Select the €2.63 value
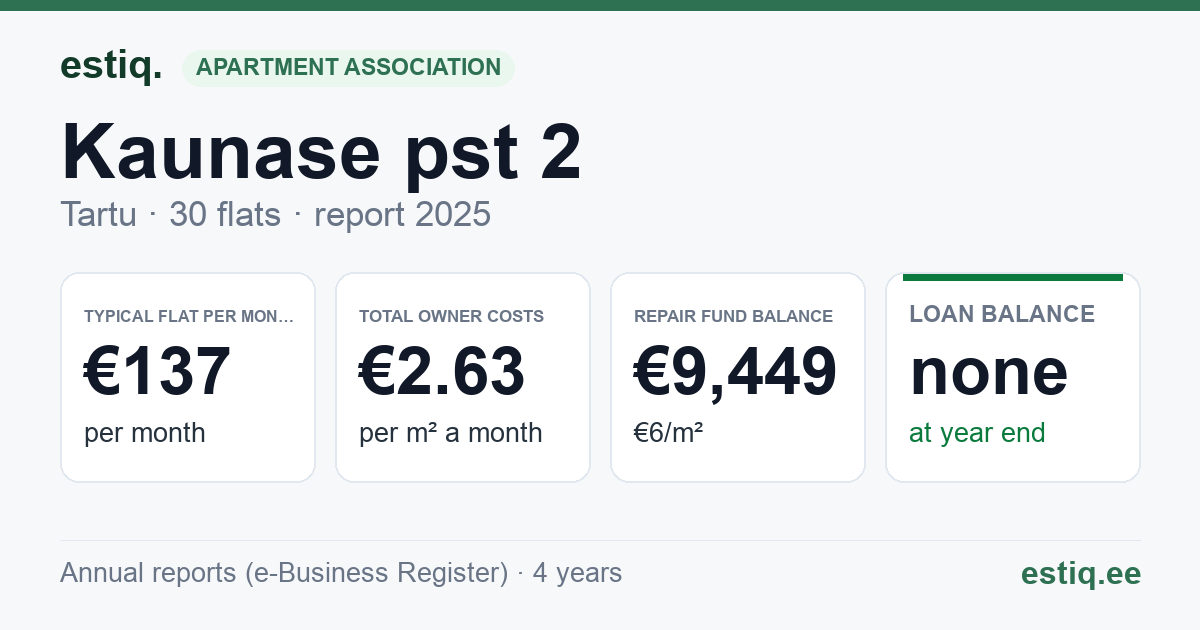 pos(442,371)
